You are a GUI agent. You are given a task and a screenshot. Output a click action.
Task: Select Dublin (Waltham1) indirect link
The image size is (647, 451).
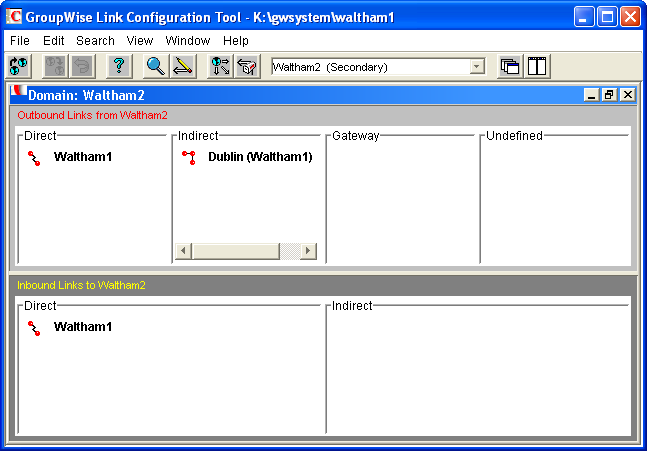click(x=260, y=157)
